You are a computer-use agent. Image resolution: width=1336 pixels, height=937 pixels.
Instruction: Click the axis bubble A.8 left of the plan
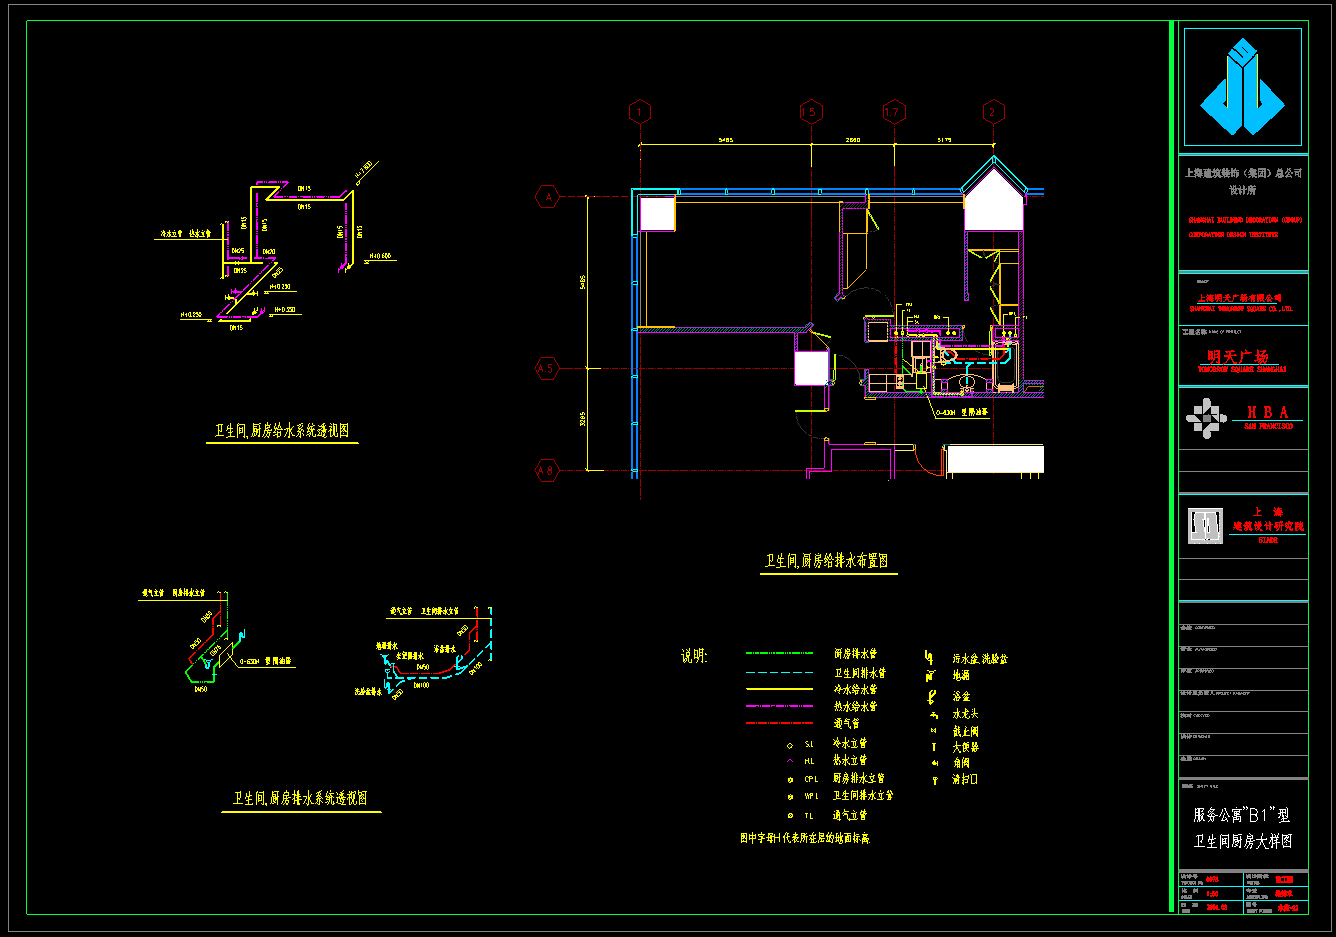546,469
